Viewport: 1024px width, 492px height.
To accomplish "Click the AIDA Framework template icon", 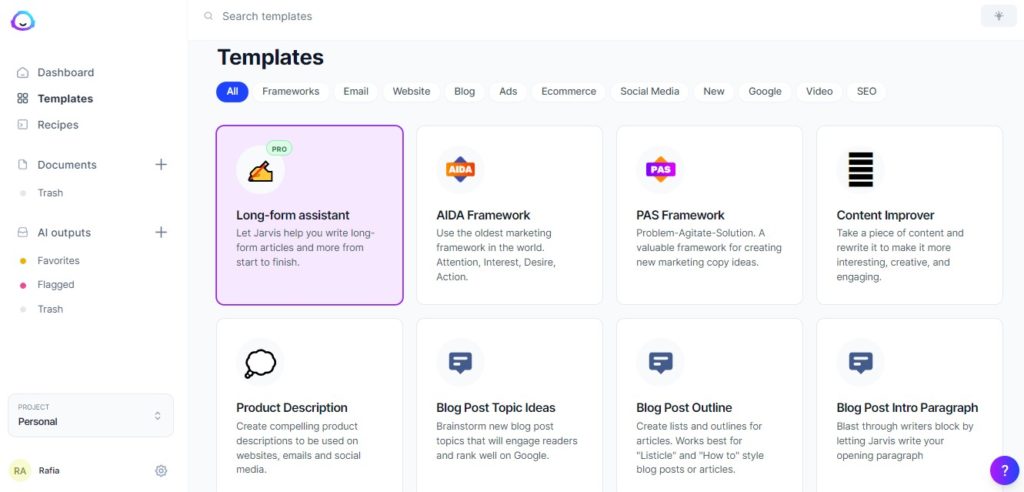I will coord(460,170).
